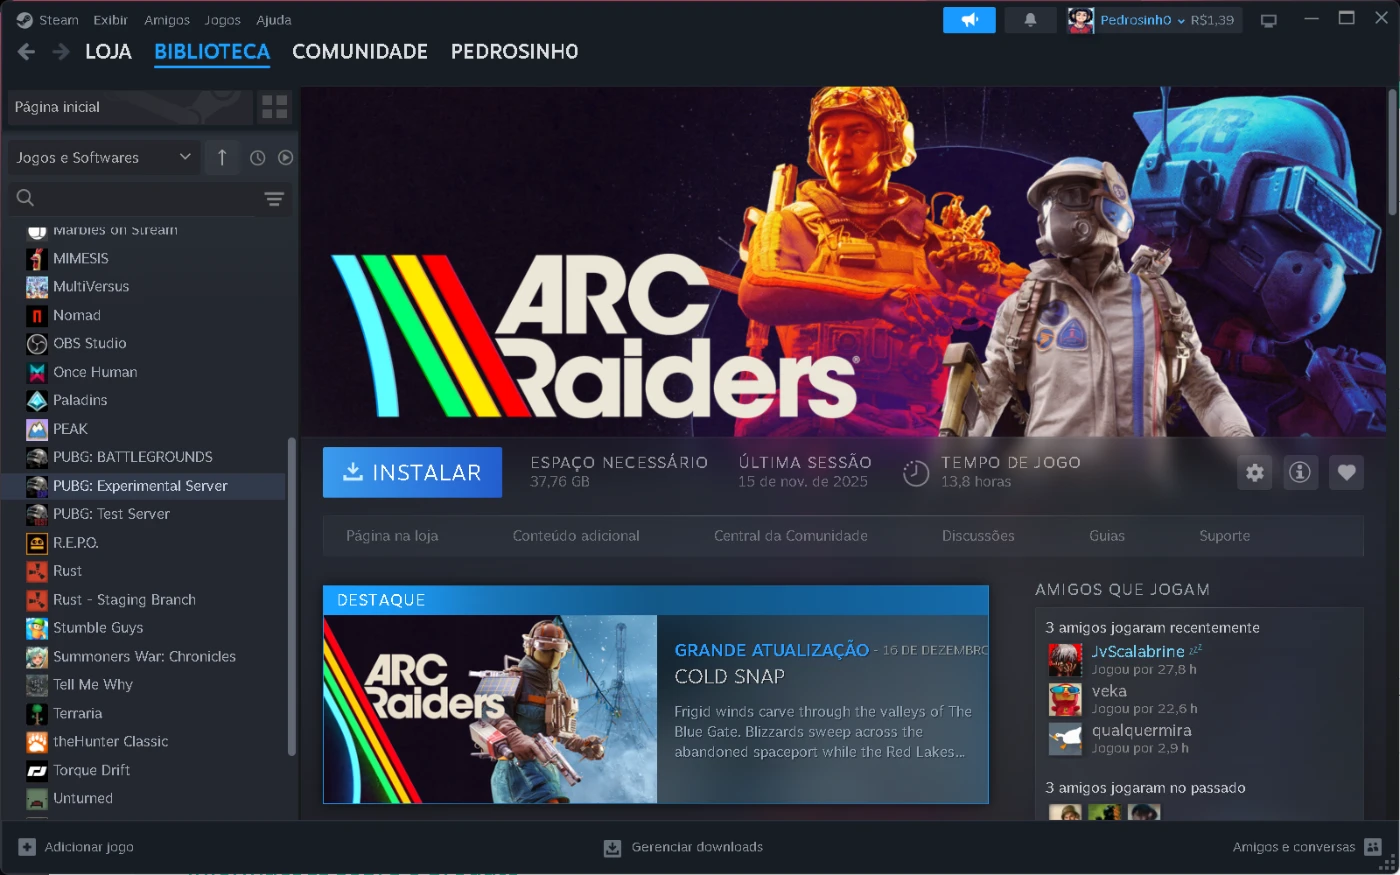Click the INSTALAR button
The height and width of the screenshot is (875, 1400).
pos(412,473)
